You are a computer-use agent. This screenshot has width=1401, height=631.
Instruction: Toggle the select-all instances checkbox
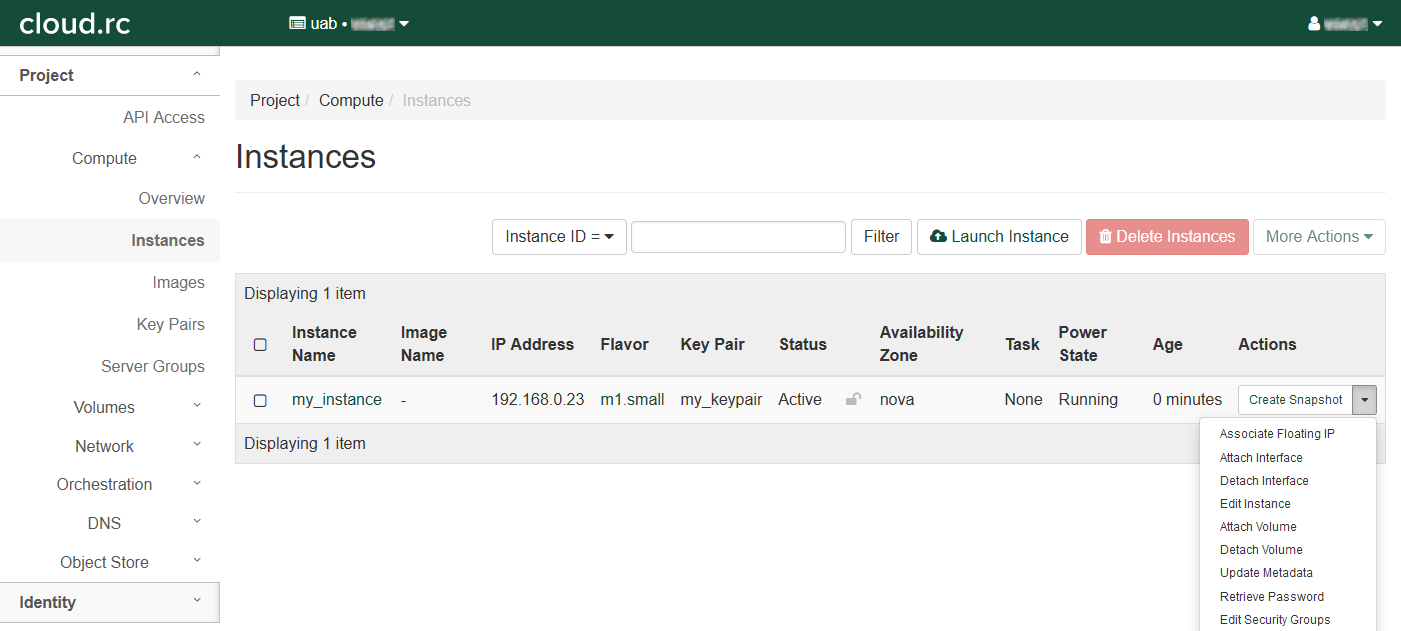[260, 345]
